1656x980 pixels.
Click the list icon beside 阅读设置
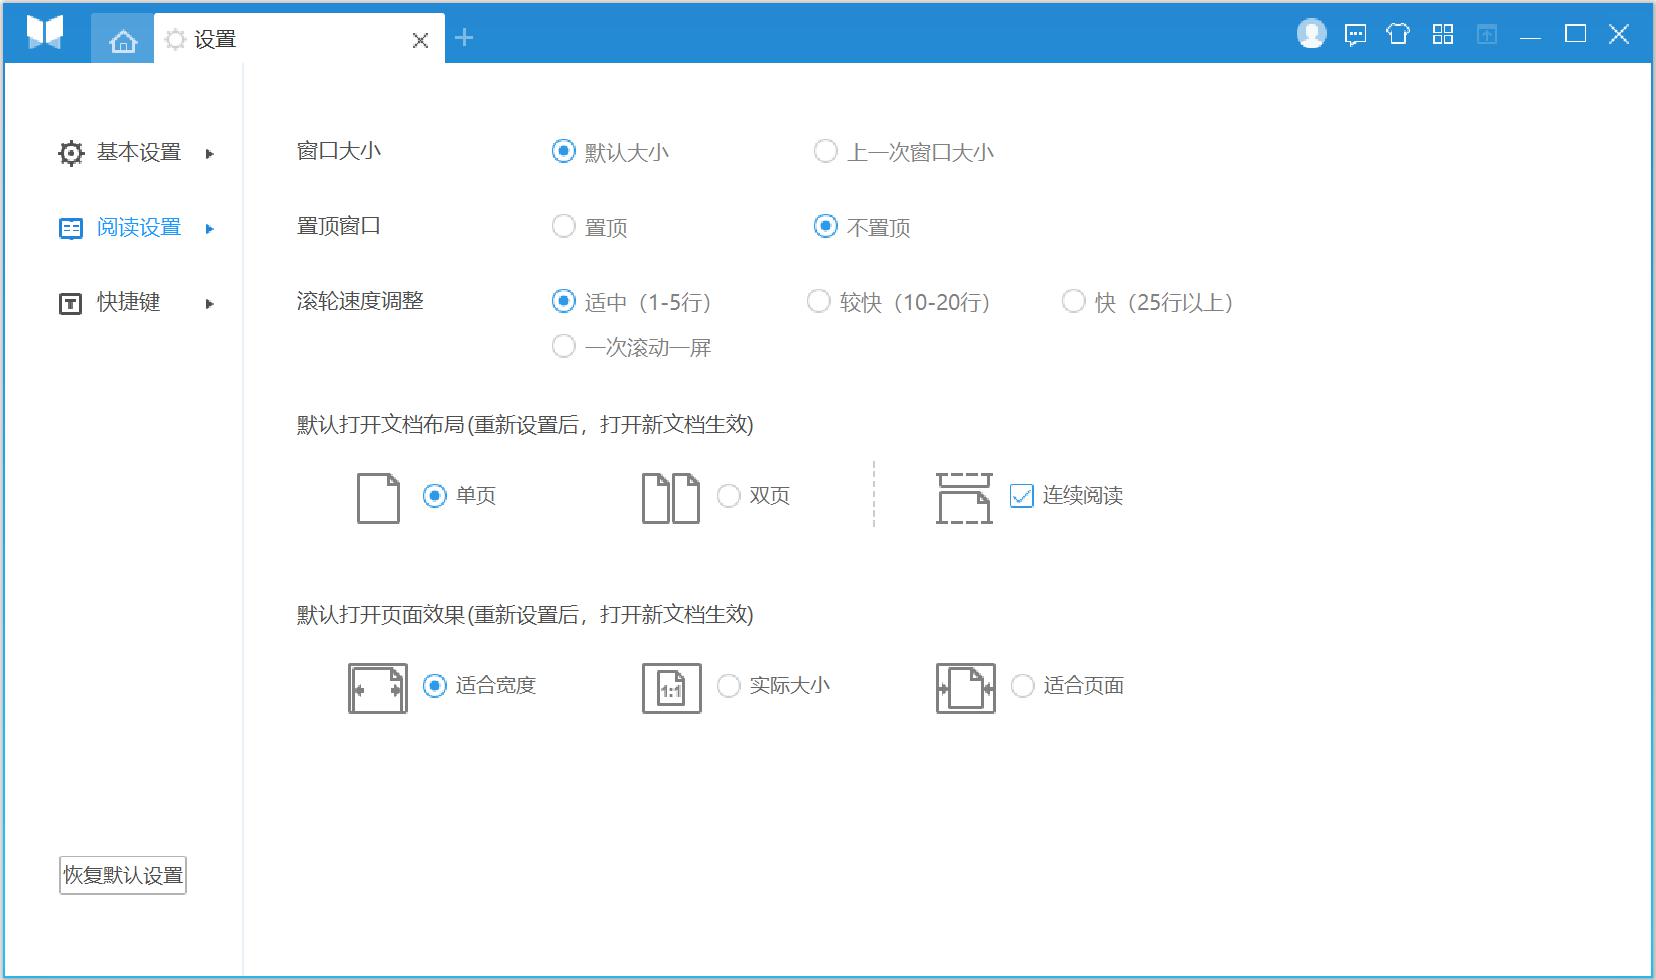click(69, 228)
